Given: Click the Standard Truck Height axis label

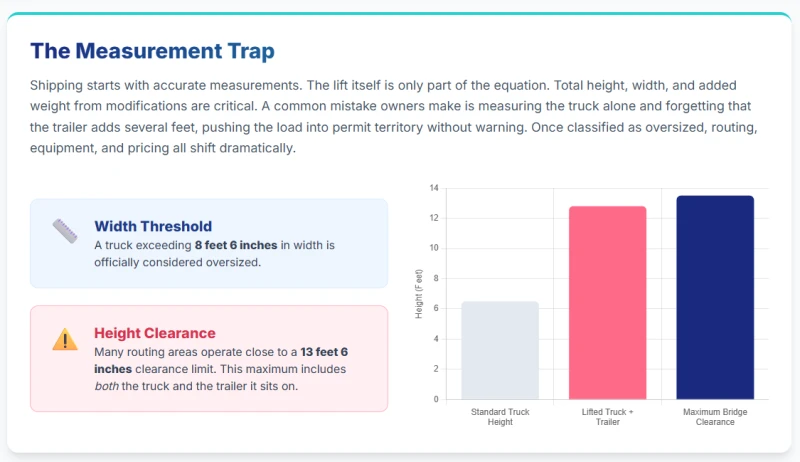Looking at the screenshot, I should 500,417.
